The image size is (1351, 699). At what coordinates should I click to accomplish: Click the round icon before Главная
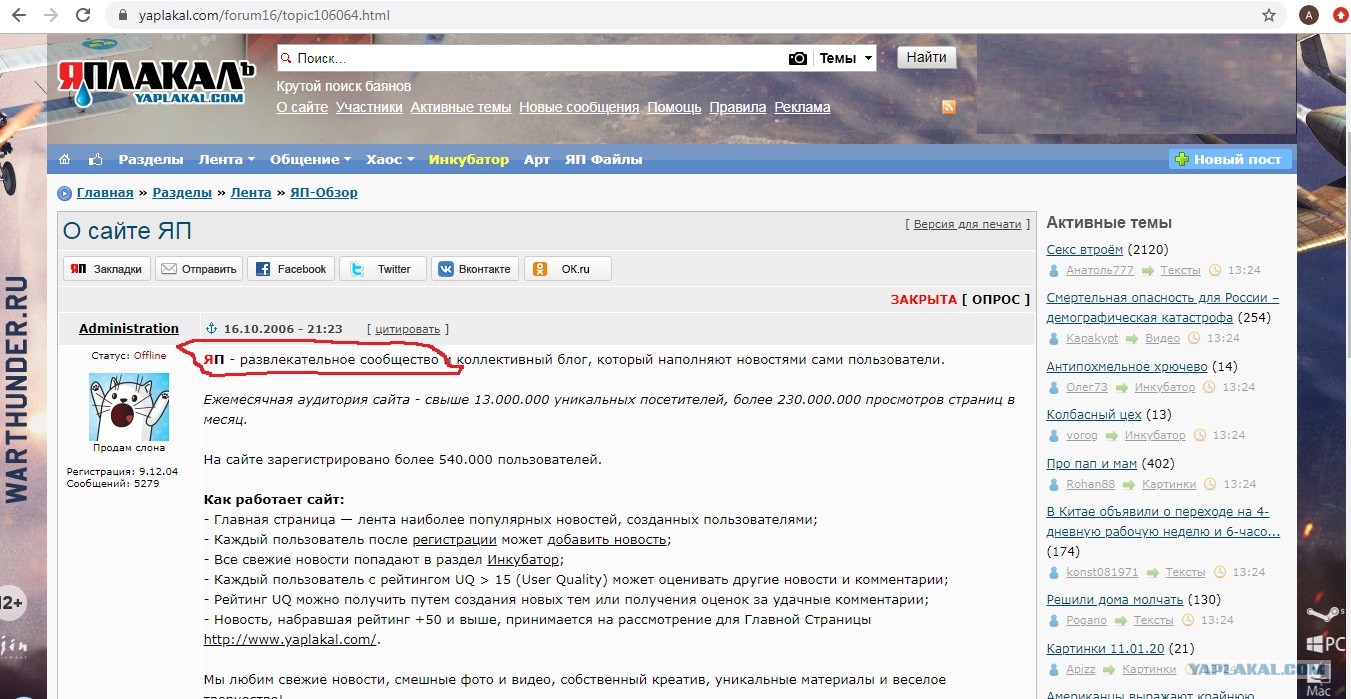pos(64,193)
